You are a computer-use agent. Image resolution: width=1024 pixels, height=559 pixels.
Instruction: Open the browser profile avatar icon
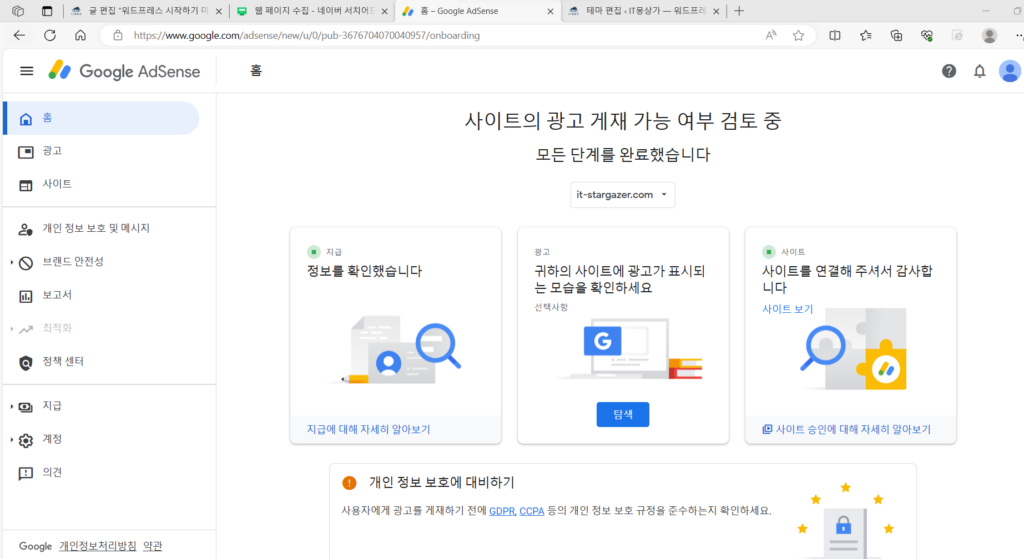[x=989, y=35]
